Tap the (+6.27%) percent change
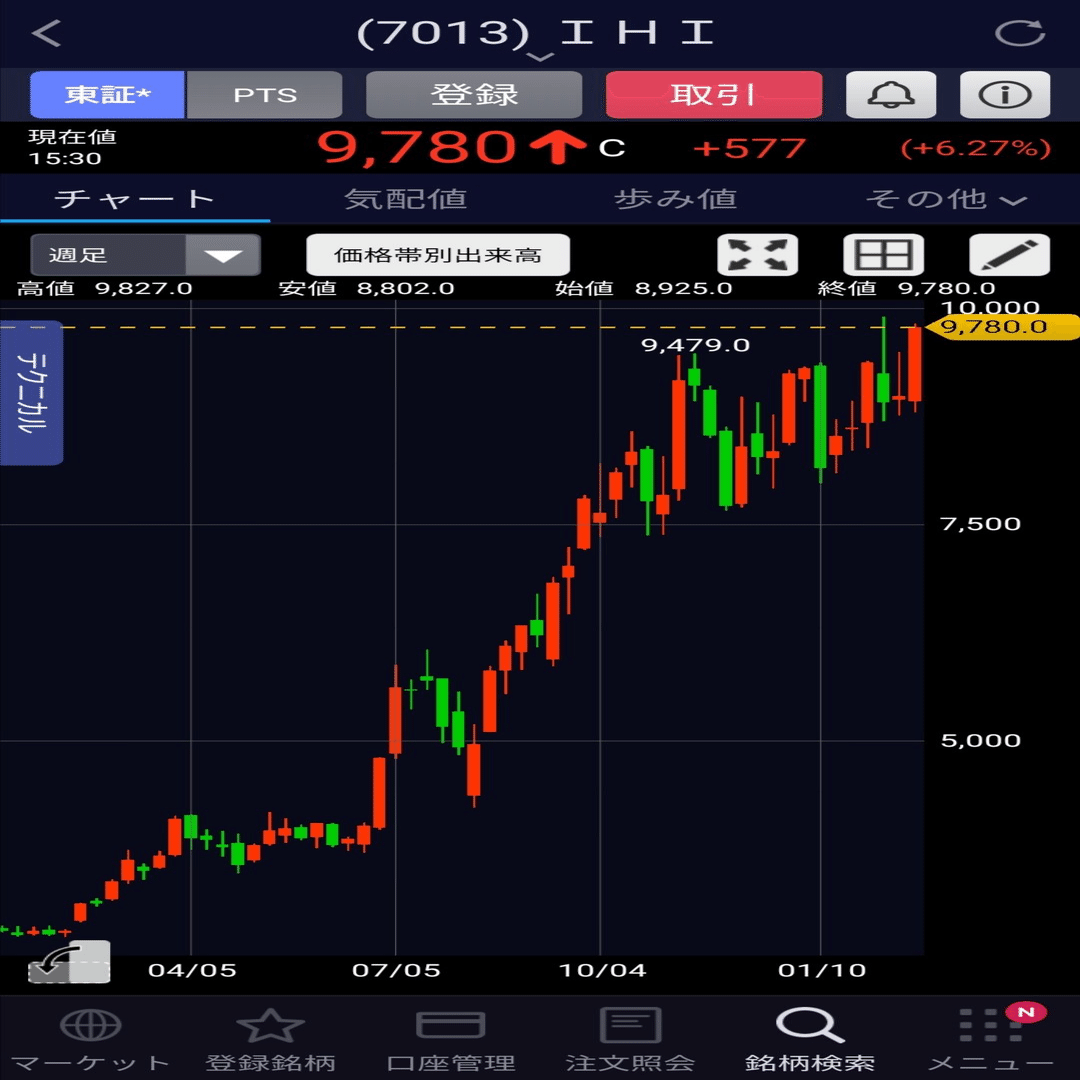Viewport: 1080px width, 1080px height. [976, 148]
